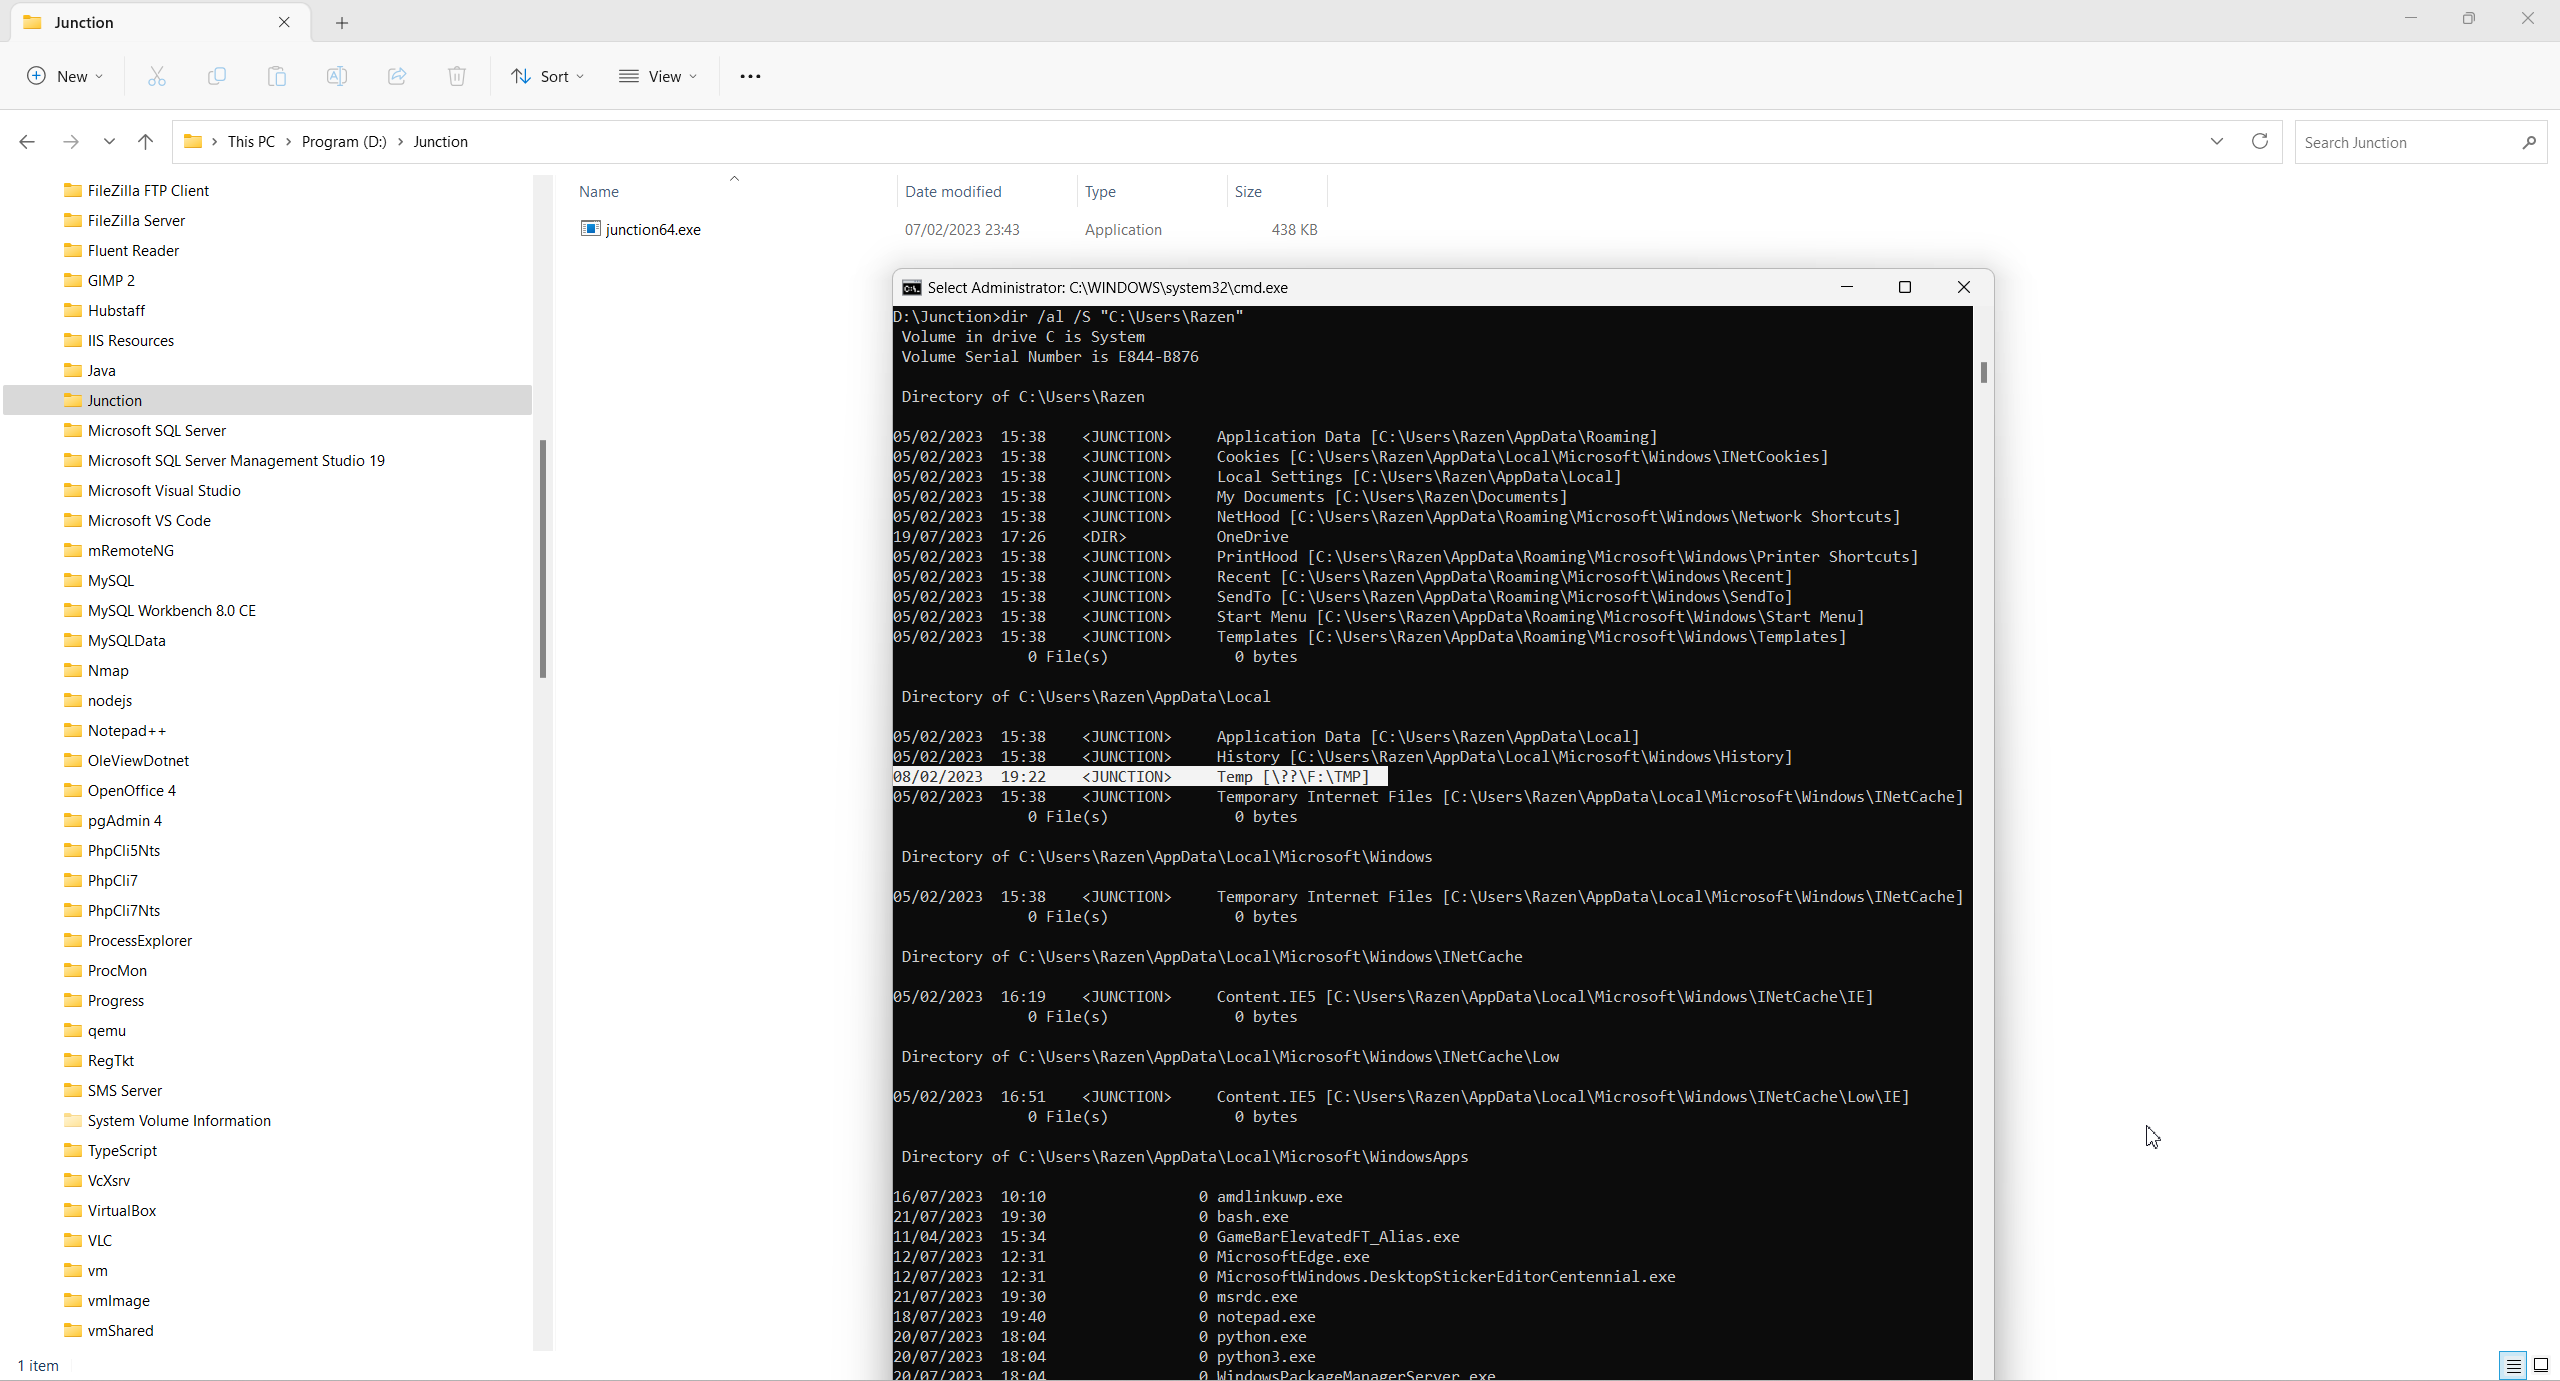This screenshot has height=1381, width=2560.
Task: Navigate up one folder level
Action: (145, 141)
